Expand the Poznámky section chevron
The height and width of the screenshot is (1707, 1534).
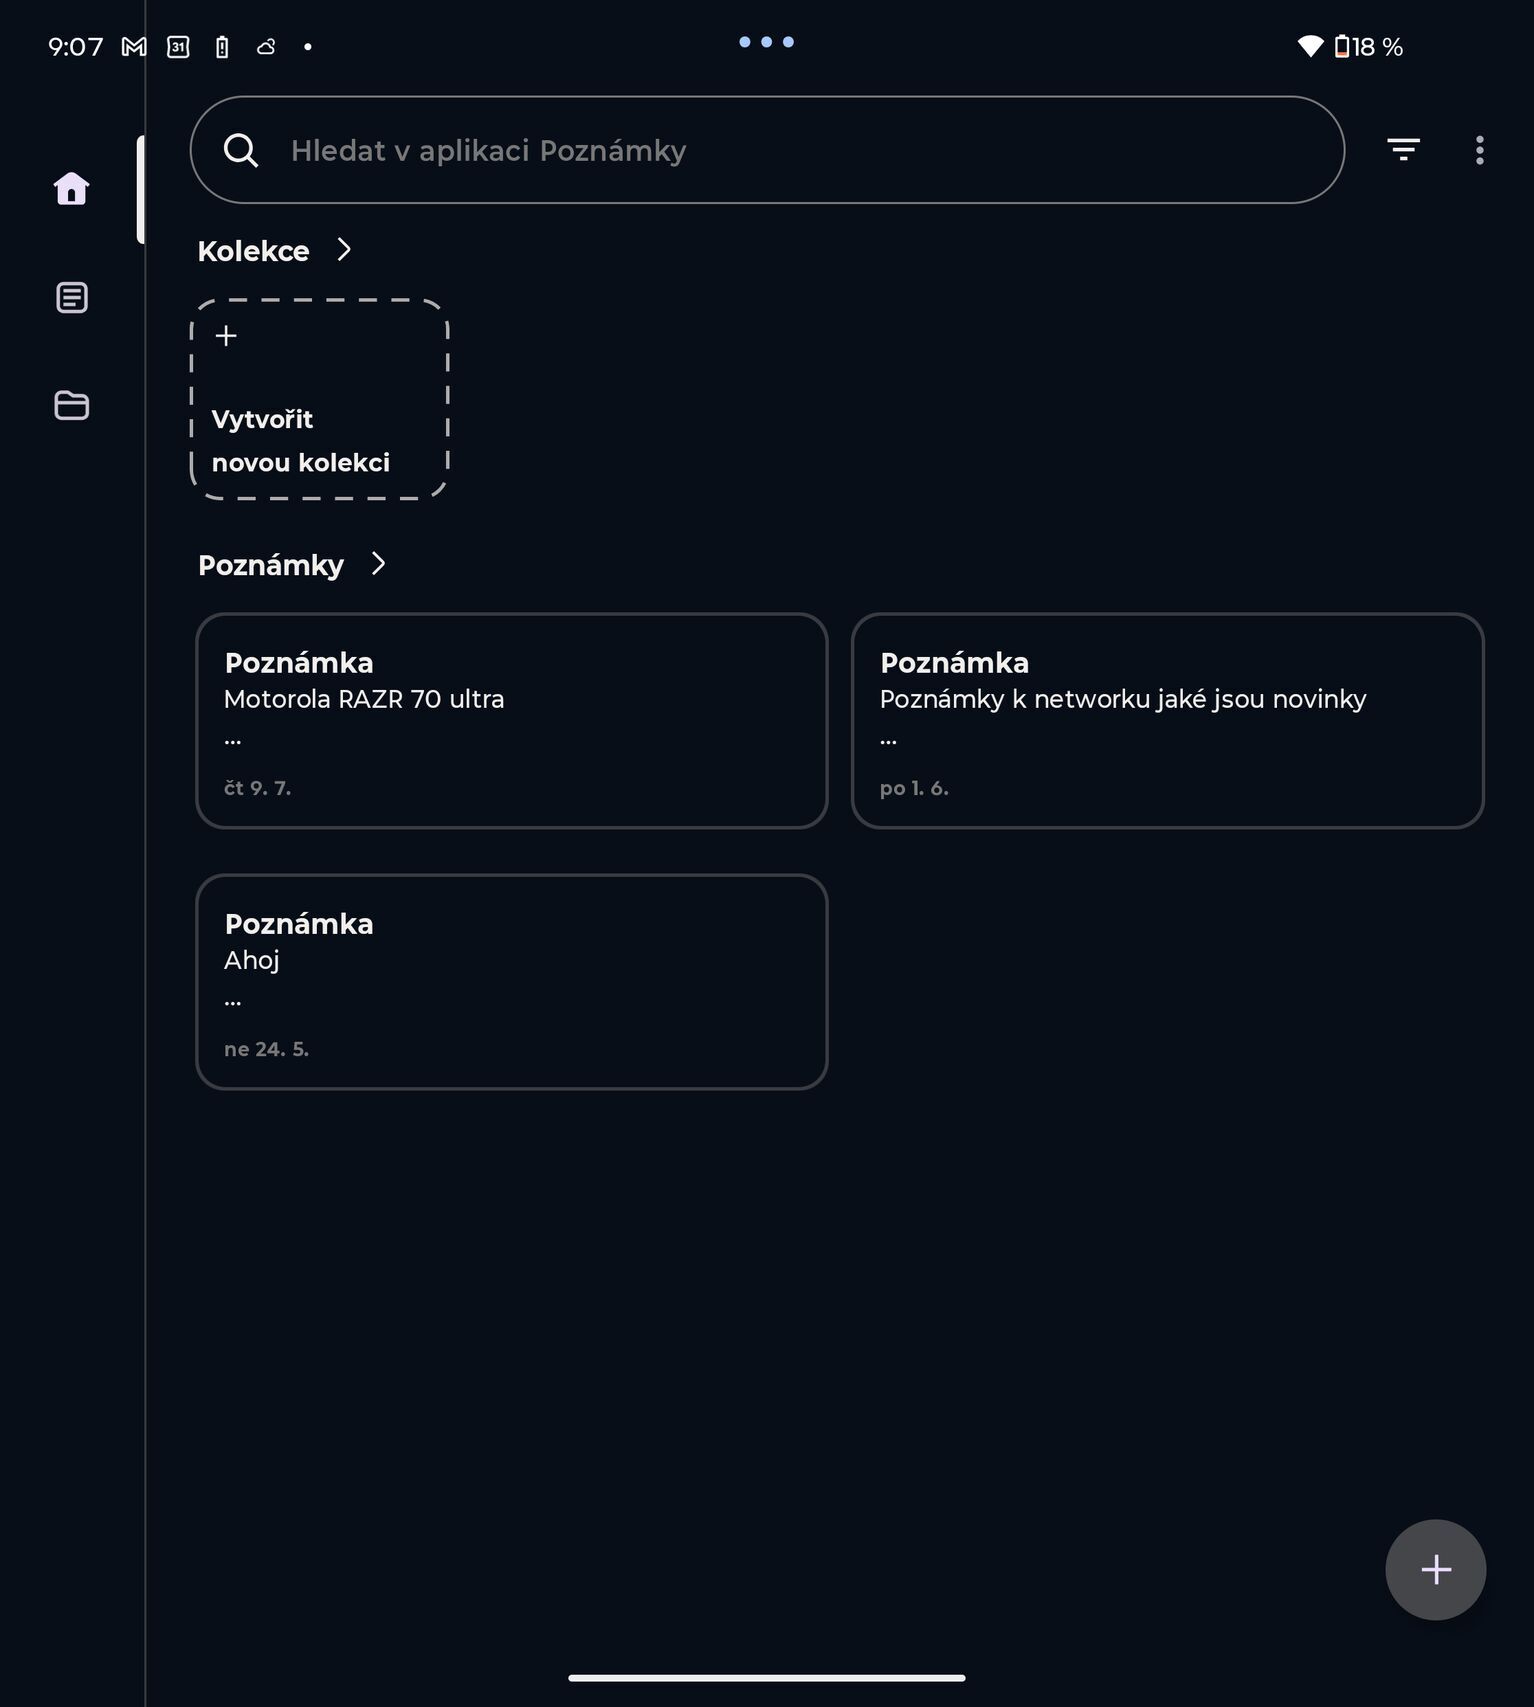(x=378, y=563)
